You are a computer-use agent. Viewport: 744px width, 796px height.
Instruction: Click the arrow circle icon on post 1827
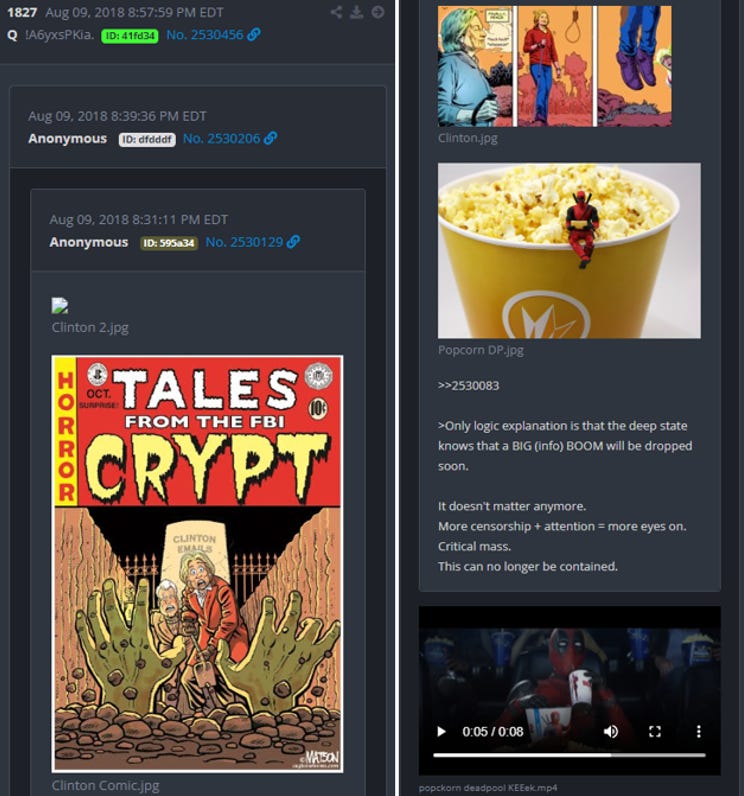(378, 12)
